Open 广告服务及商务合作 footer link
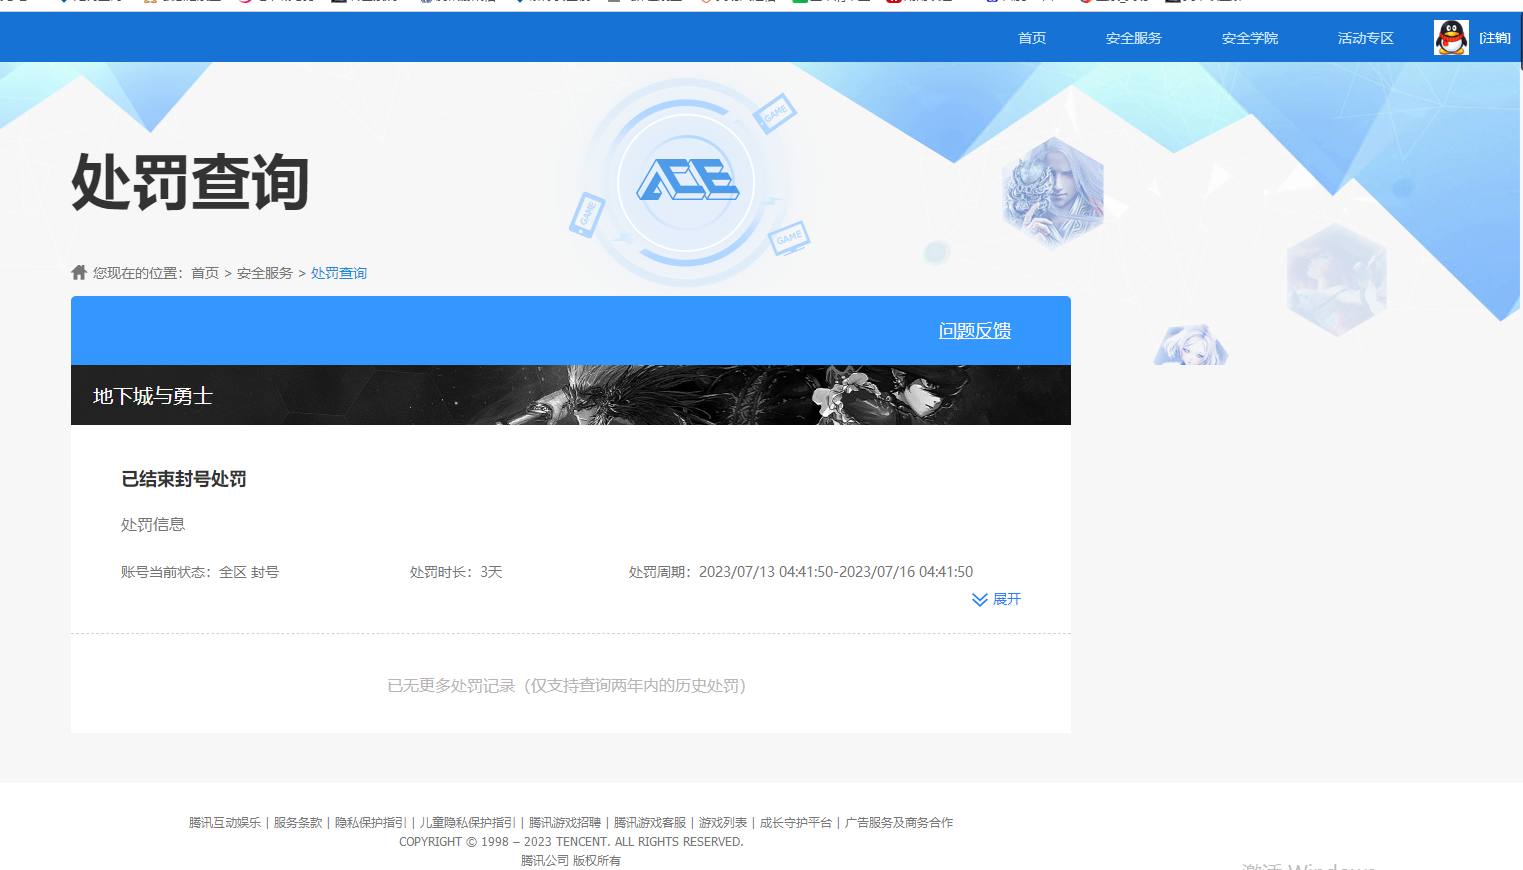The height and width of the screenshot is (870, 1523). click(899, 822)
